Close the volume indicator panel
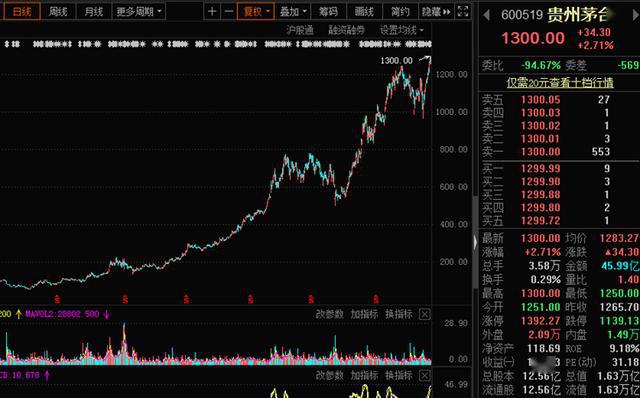Screen dimensions: 640x398 coord(424,314)
